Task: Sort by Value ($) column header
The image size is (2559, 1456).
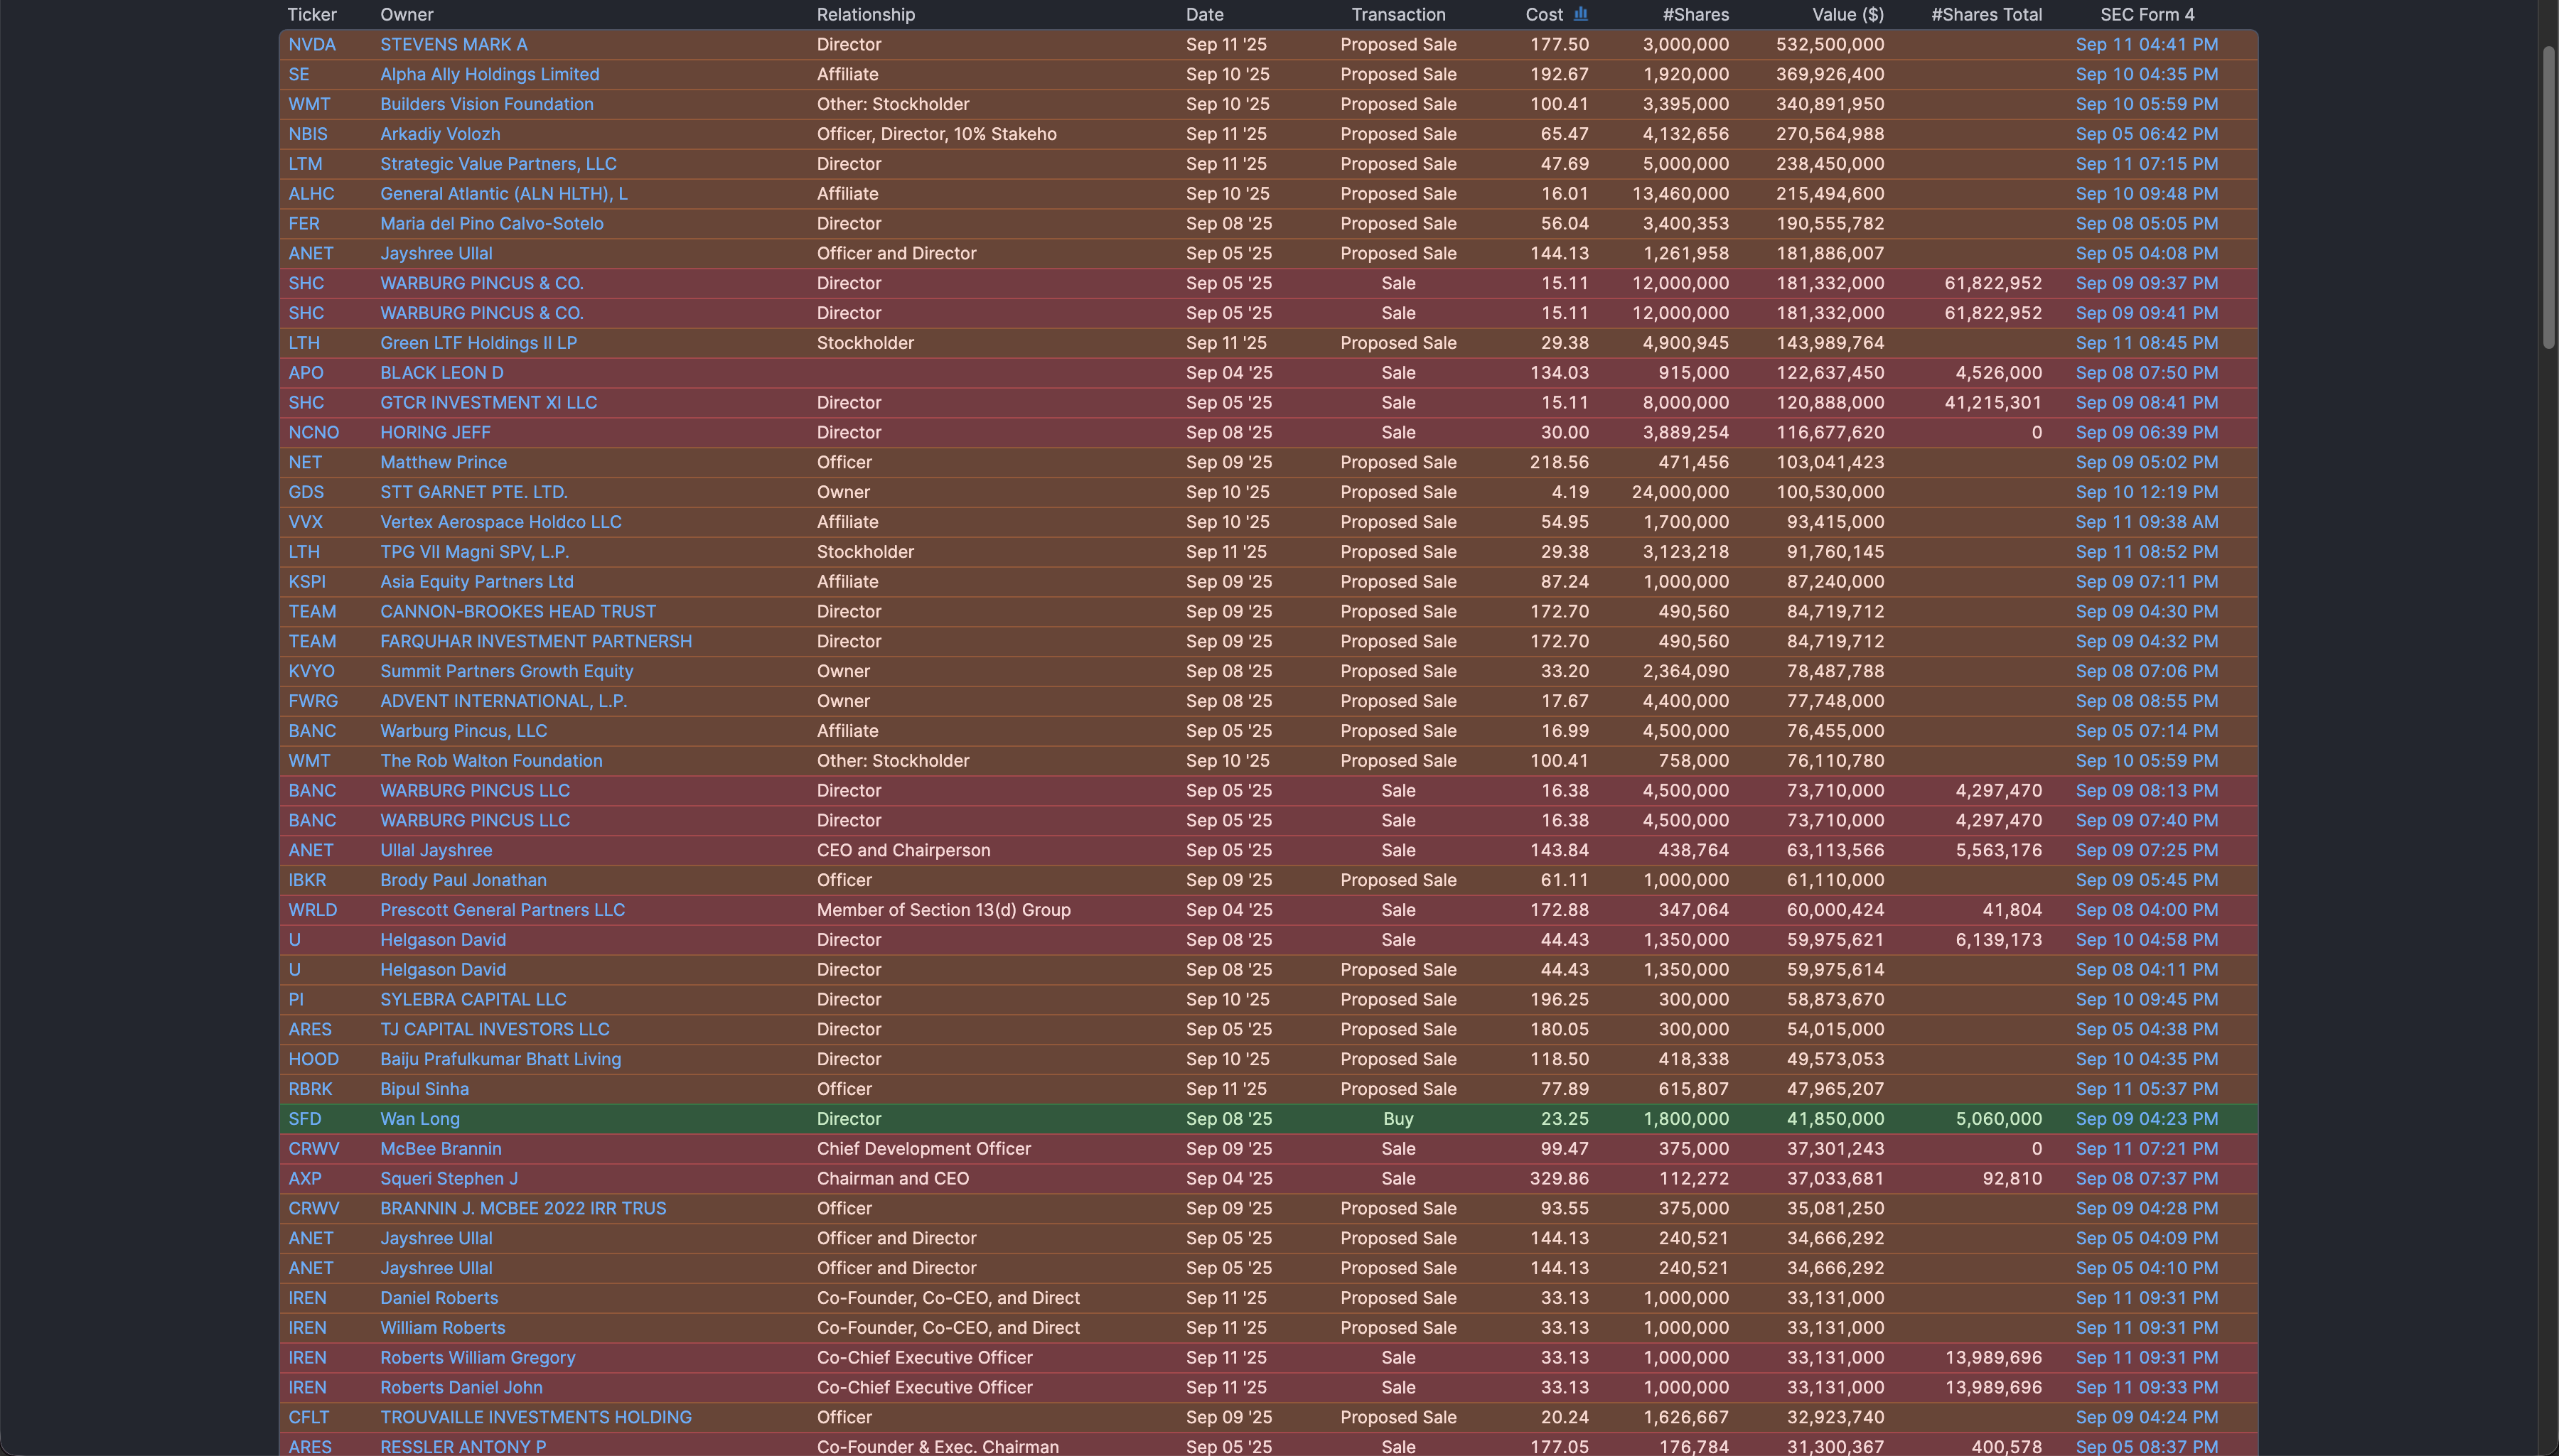Action: [1847, 15]
